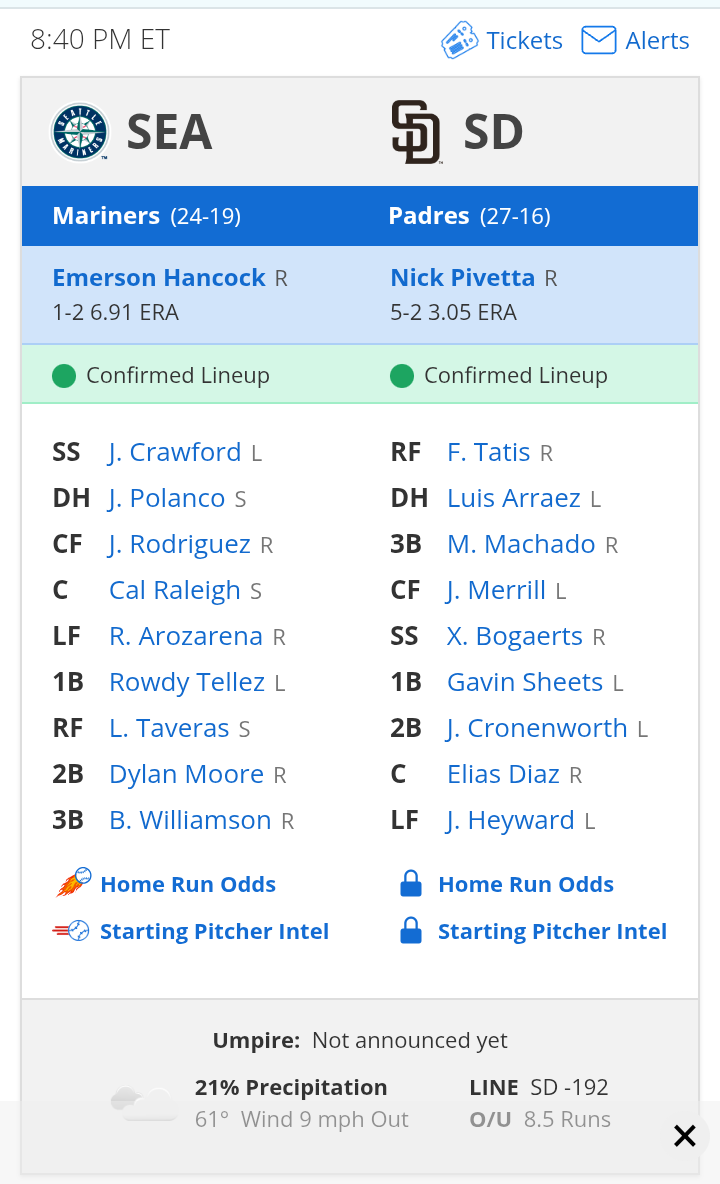The image size is (720, 1184).
Task: Close the bottom banner with the X
Action: (685, 1136)
